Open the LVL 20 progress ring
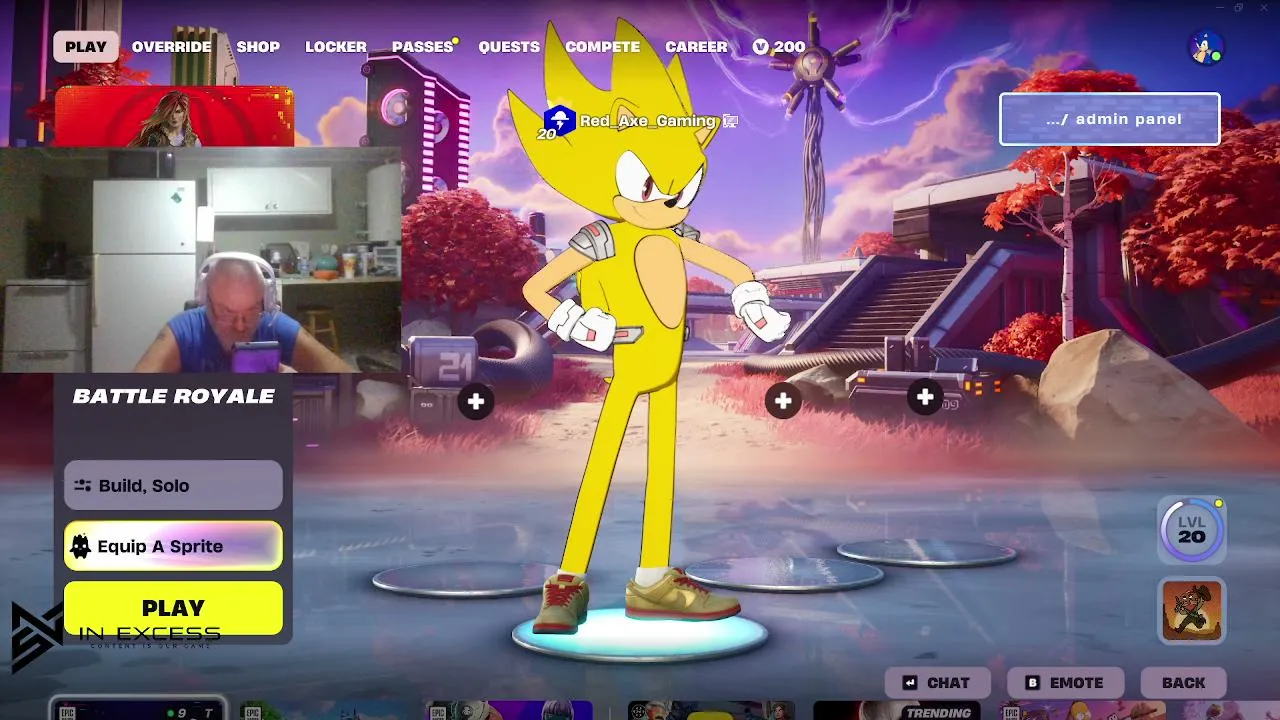1280x720 pixels. coord(1191,529)
